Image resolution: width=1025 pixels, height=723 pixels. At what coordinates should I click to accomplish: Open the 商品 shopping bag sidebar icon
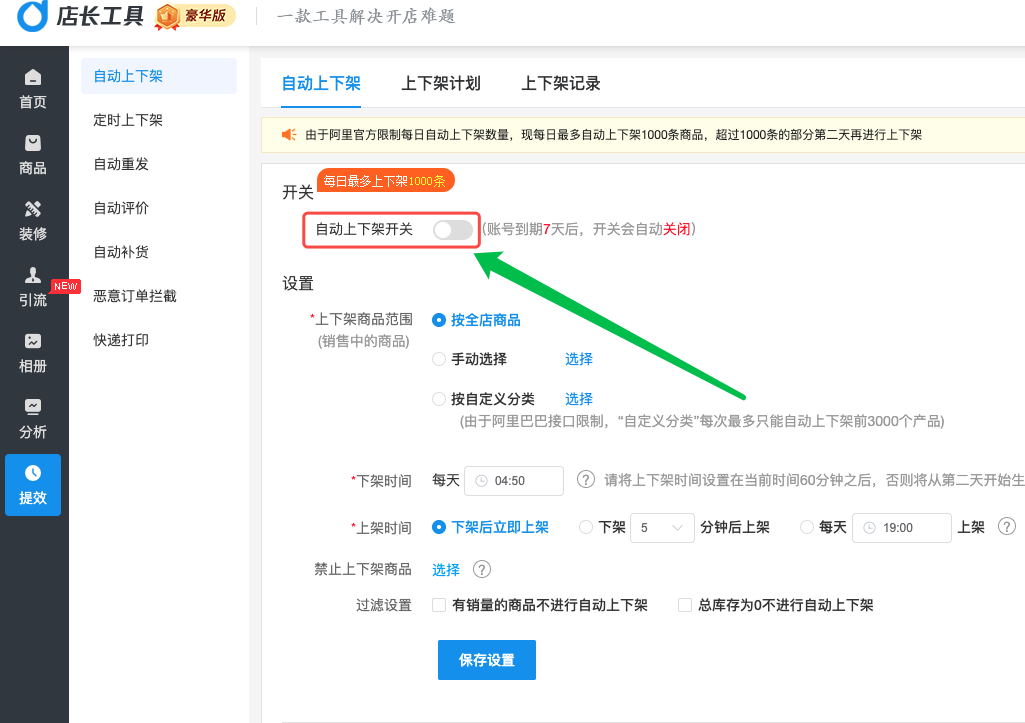[x=33, y=143]
